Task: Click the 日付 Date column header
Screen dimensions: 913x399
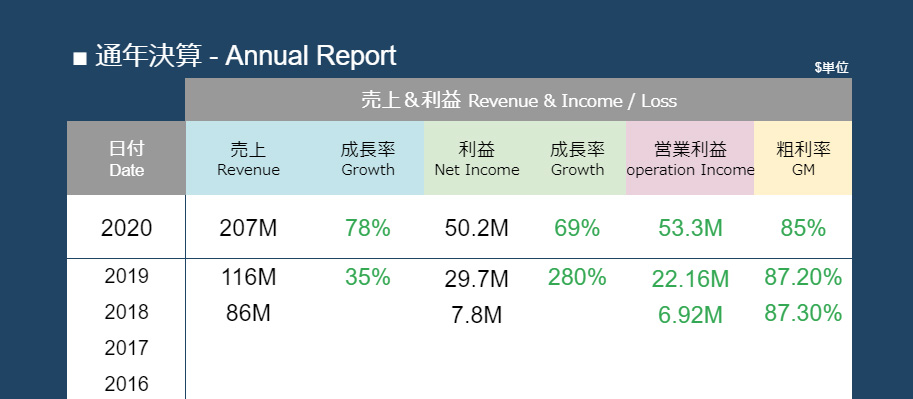Action: (126, 158)
